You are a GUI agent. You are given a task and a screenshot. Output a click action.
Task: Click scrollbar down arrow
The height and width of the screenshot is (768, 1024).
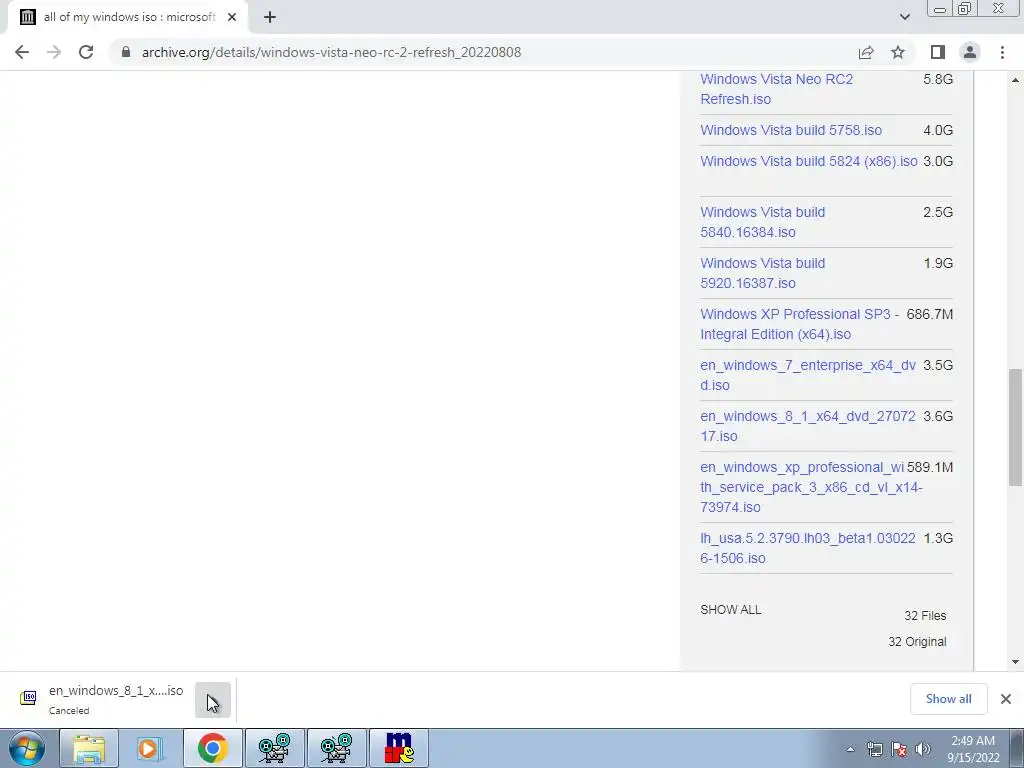coord(1015,662)
